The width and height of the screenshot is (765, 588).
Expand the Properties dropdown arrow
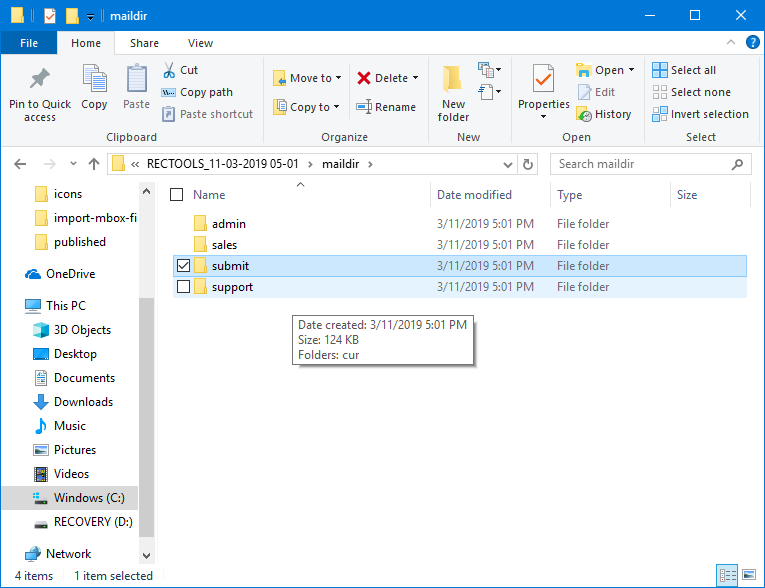[x=544, y=117]
